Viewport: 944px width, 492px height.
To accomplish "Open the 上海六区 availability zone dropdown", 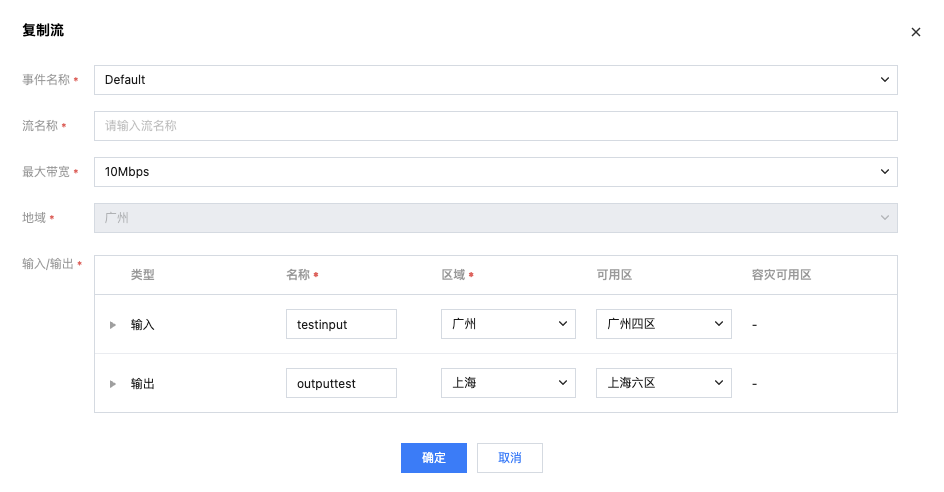I will [x=663, y=383].
